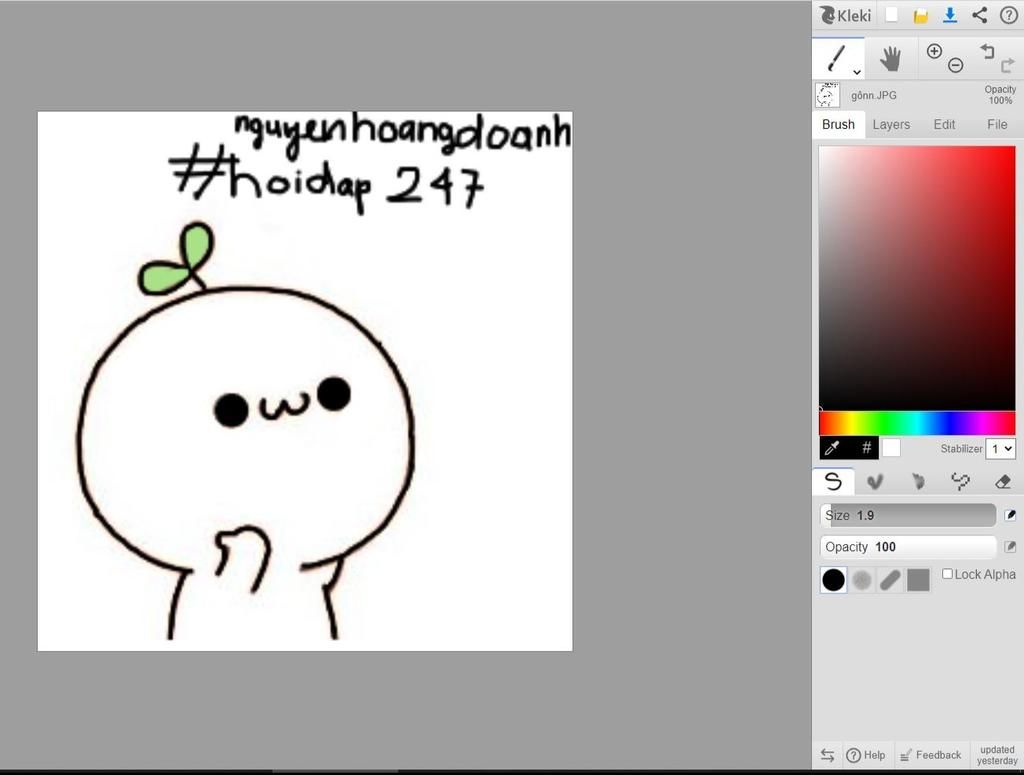Screen dimensions: 1024x775
Task: Open the Stabilizer dropdown
Action: click(x=1000, y=449)
